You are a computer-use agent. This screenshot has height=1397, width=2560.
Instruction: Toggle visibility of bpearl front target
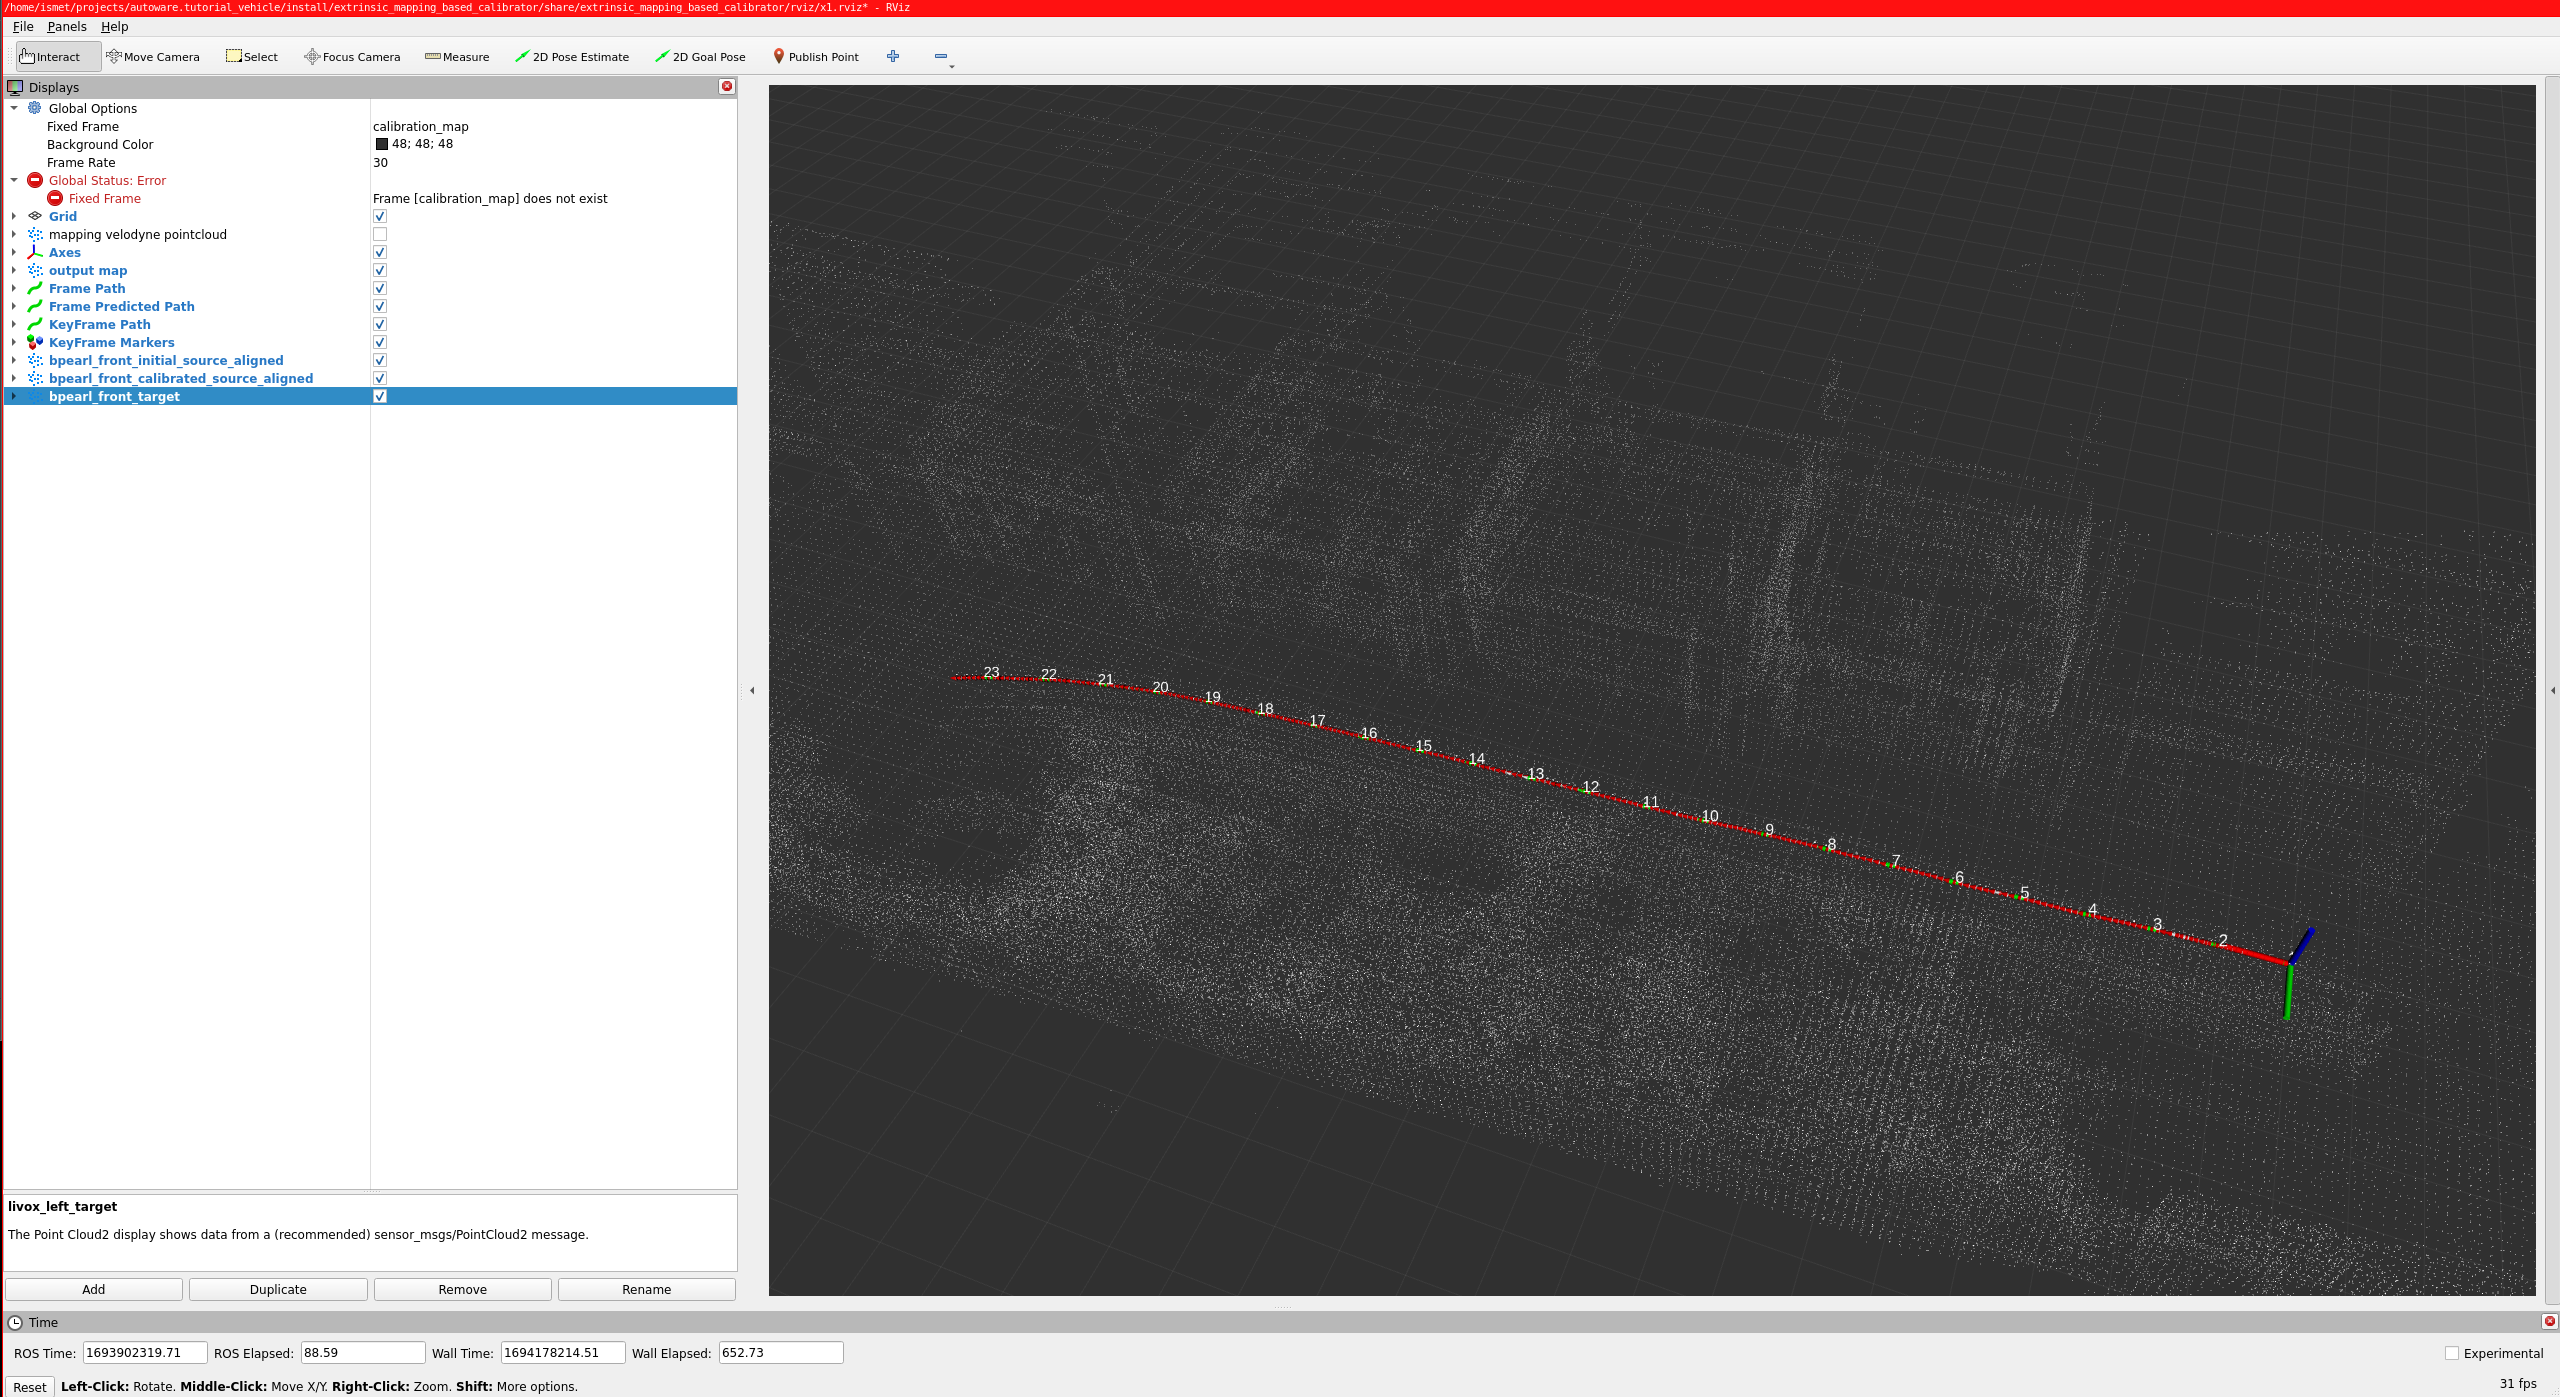coord(380,396)
